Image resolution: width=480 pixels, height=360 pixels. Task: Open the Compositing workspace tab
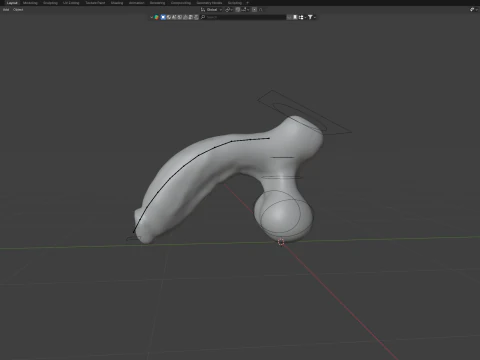[x=181, y=3]
